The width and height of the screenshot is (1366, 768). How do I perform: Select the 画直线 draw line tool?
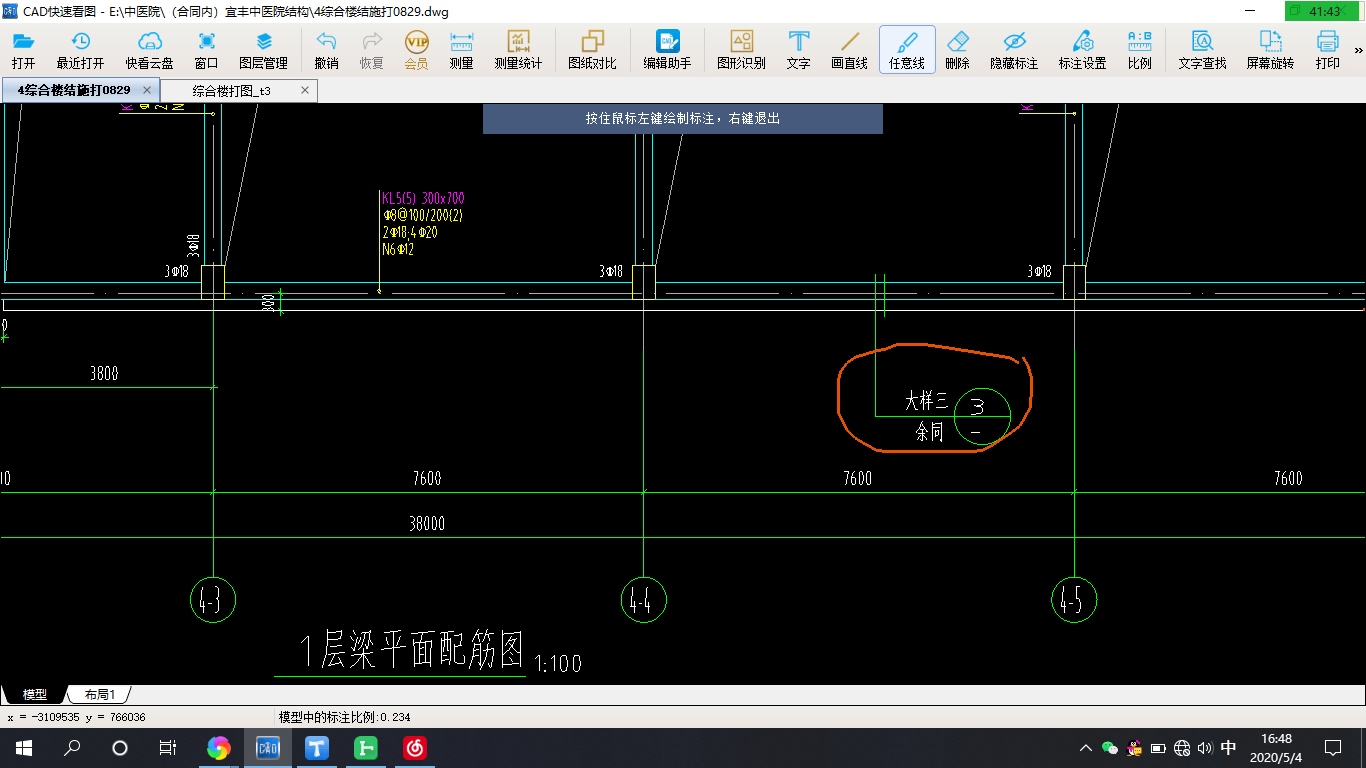pos(850,50)
